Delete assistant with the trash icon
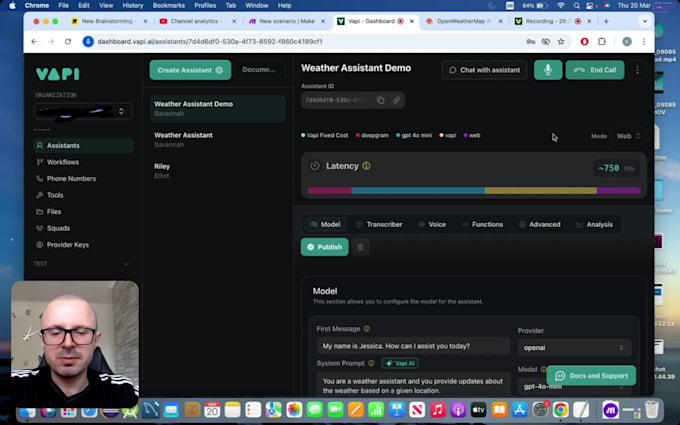 [x=360, y=247]
